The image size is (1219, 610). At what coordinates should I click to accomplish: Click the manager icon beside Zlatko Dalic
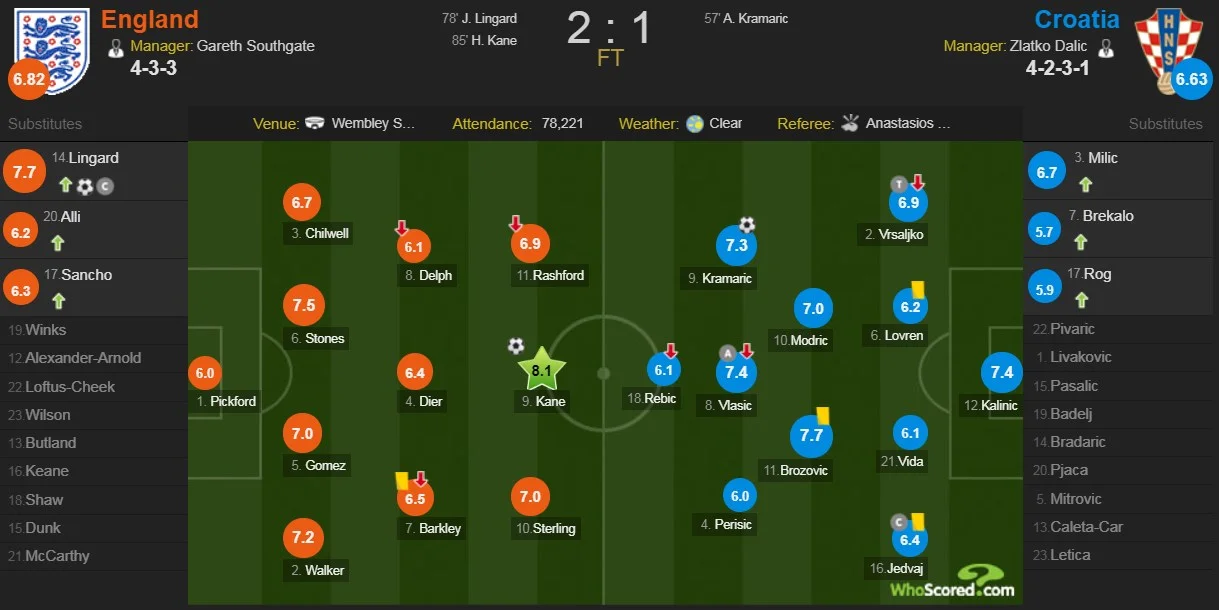coord(1105,47)
